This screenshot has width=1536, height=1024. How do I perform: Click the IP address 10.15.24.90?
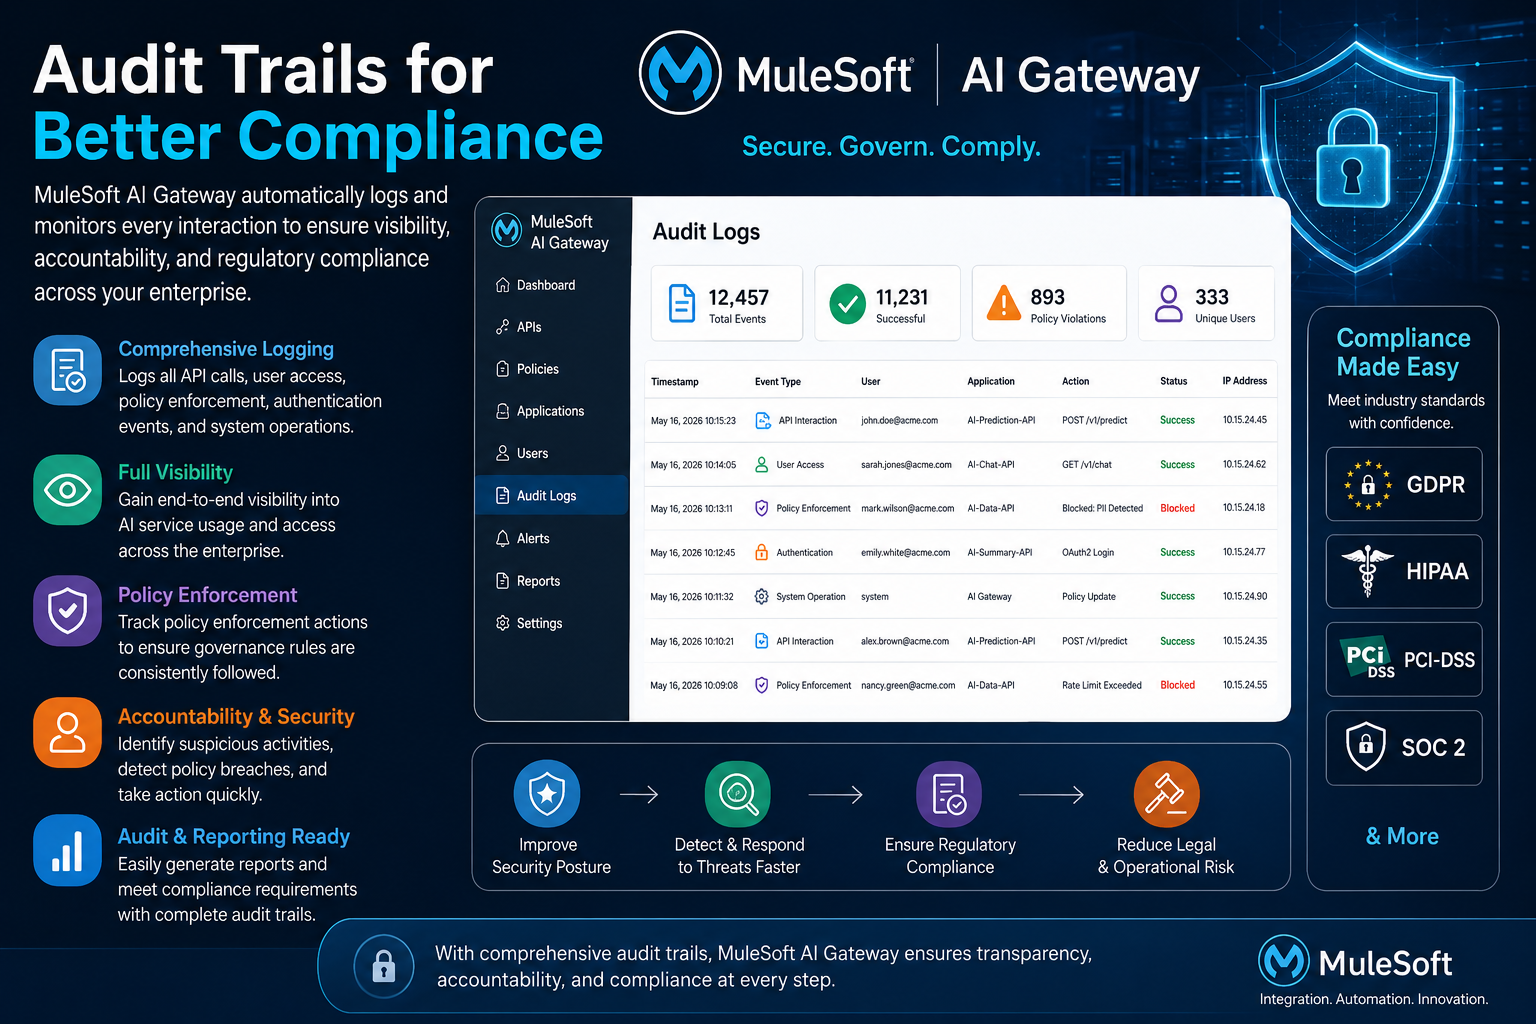pos(1245,596)
